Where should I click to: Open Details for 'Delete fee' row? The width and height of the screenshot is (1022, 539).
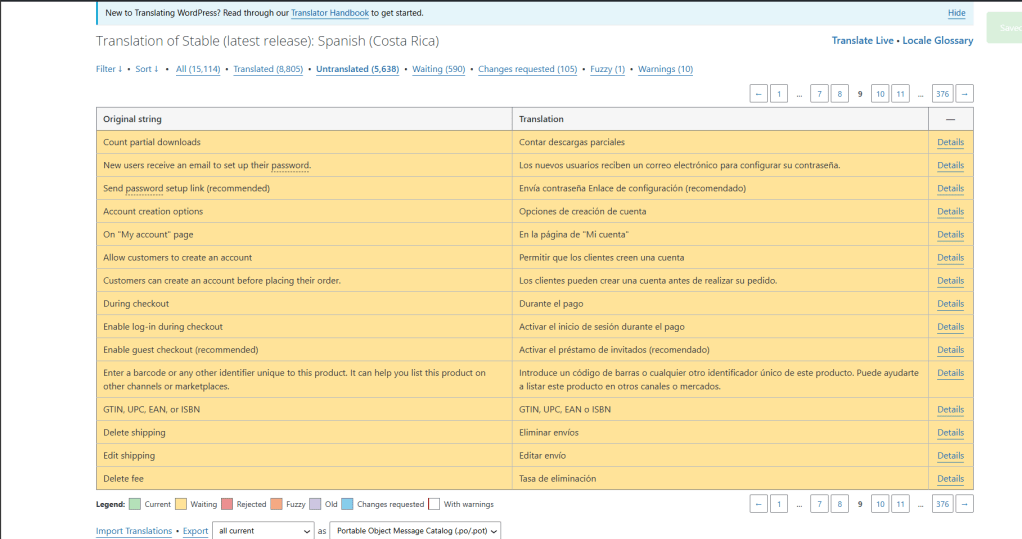[950, 478]
